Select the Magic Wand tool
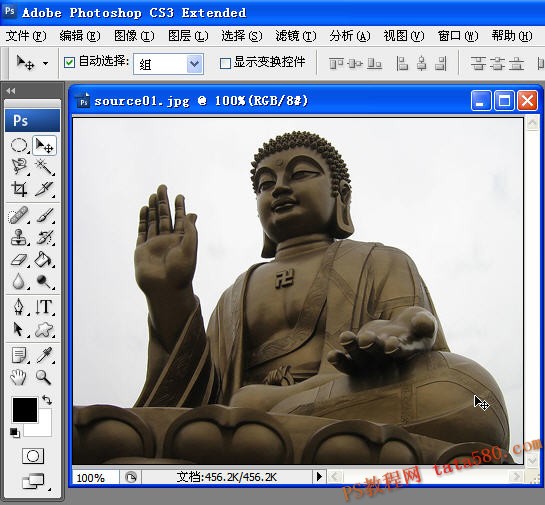The height and width of the screenshot is (505, 545). coord(44,167)
